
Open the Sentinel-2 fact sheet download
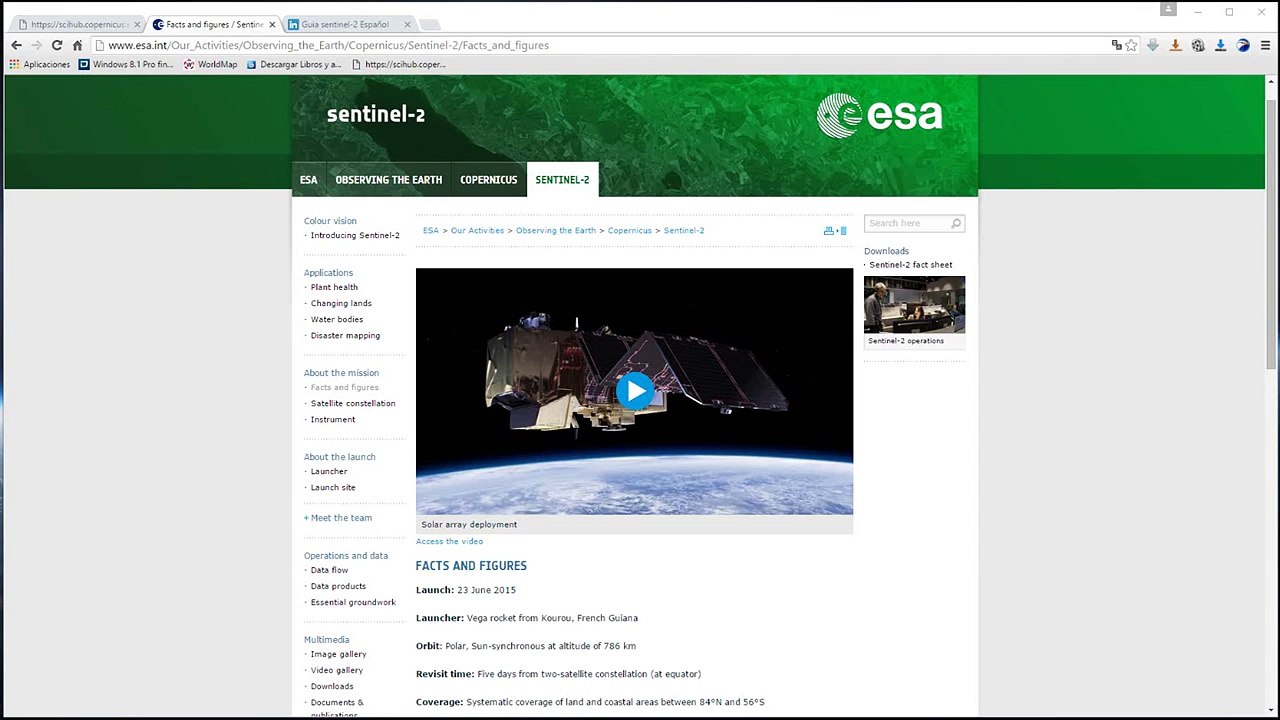(x=910, y=265)
